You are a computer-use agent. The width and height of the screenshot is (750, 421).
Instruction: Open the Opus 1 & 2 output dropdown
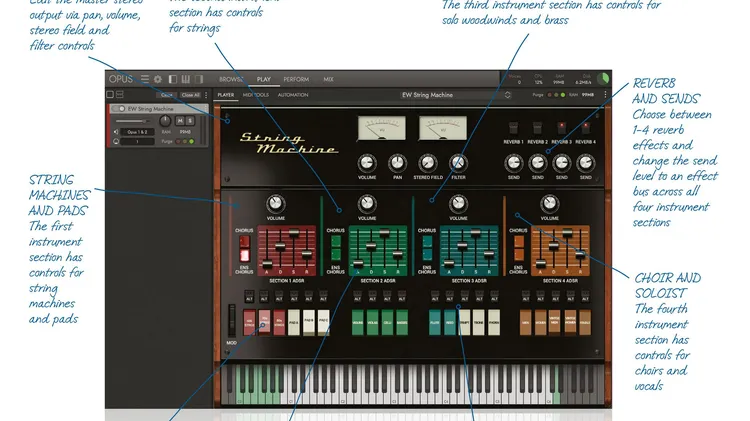coord(137,132)
